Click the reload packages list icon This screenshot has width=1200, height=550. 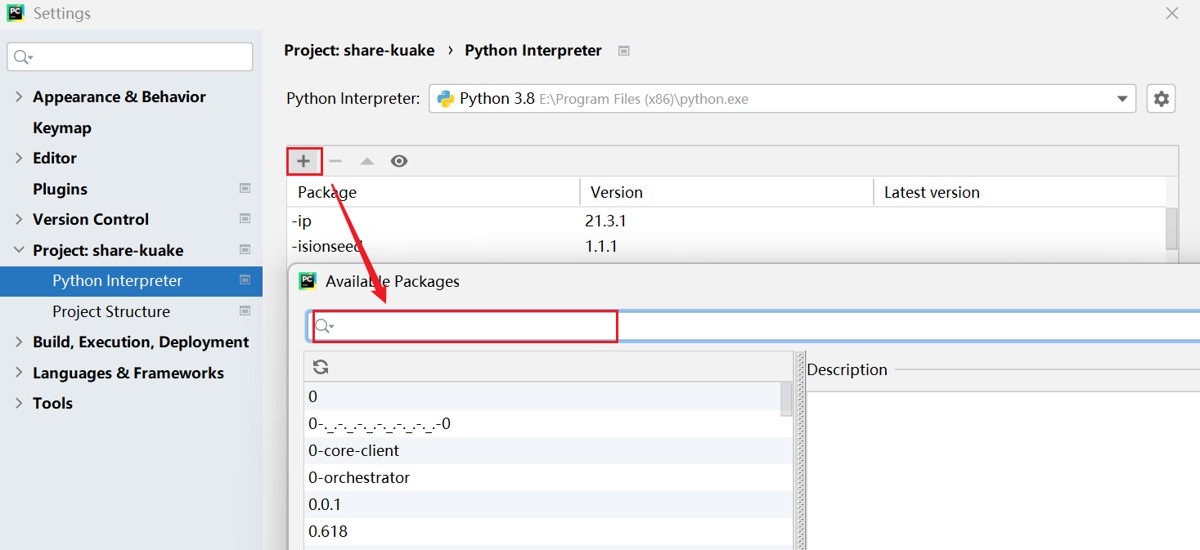click(x=321, y=367)
